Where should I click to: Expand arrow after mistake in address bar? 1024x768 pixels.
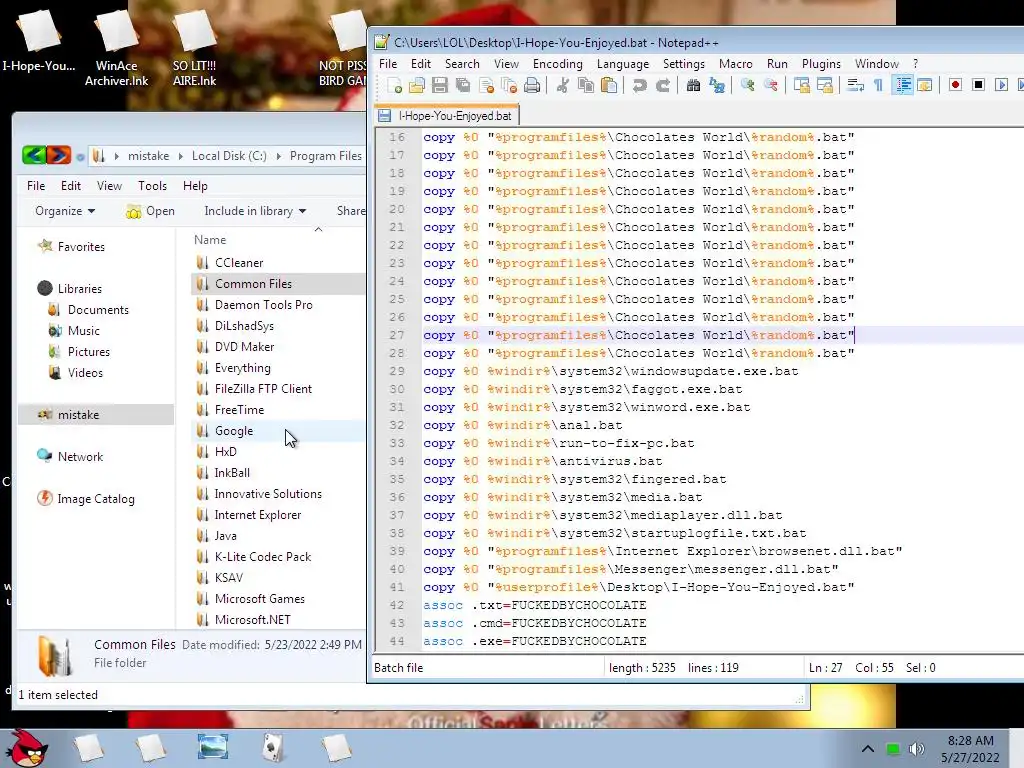(x=181, y=156)
